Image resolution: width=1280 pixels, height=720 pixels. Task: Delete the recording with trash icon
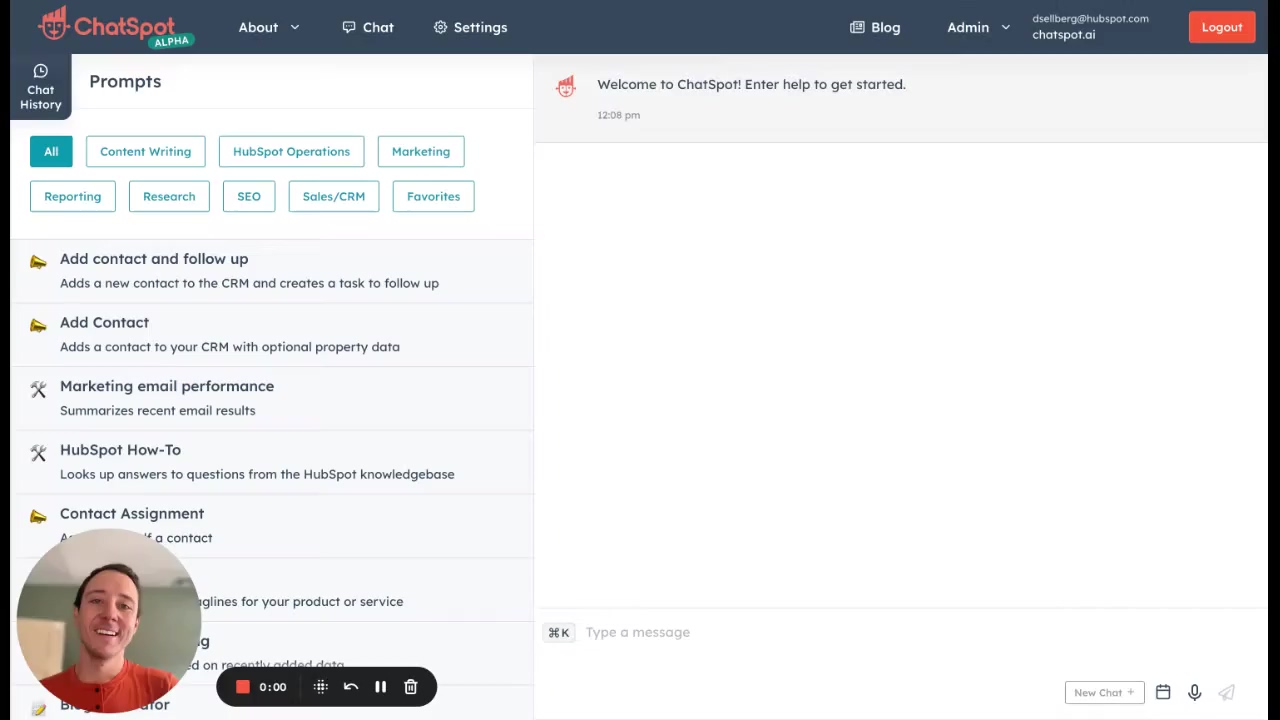tap(410, 687)
